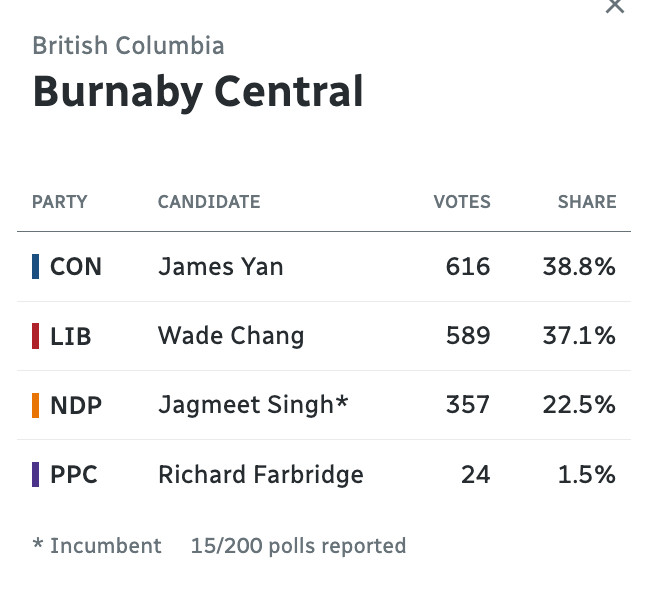Click the CANDIDATE column header
Viewport: 656px width, 590px height.
(209, 202)
